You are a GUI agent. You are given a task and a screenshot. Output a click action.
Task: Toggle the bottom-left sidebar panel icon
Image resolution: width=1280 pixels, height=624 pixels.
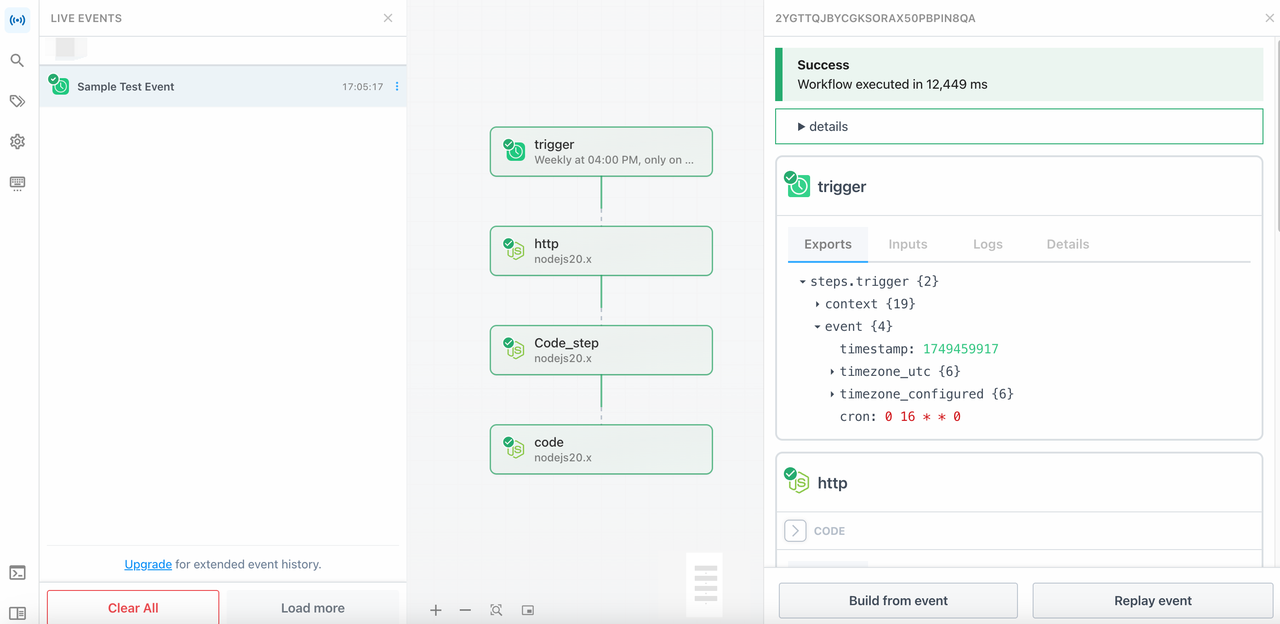coord(17,613)
